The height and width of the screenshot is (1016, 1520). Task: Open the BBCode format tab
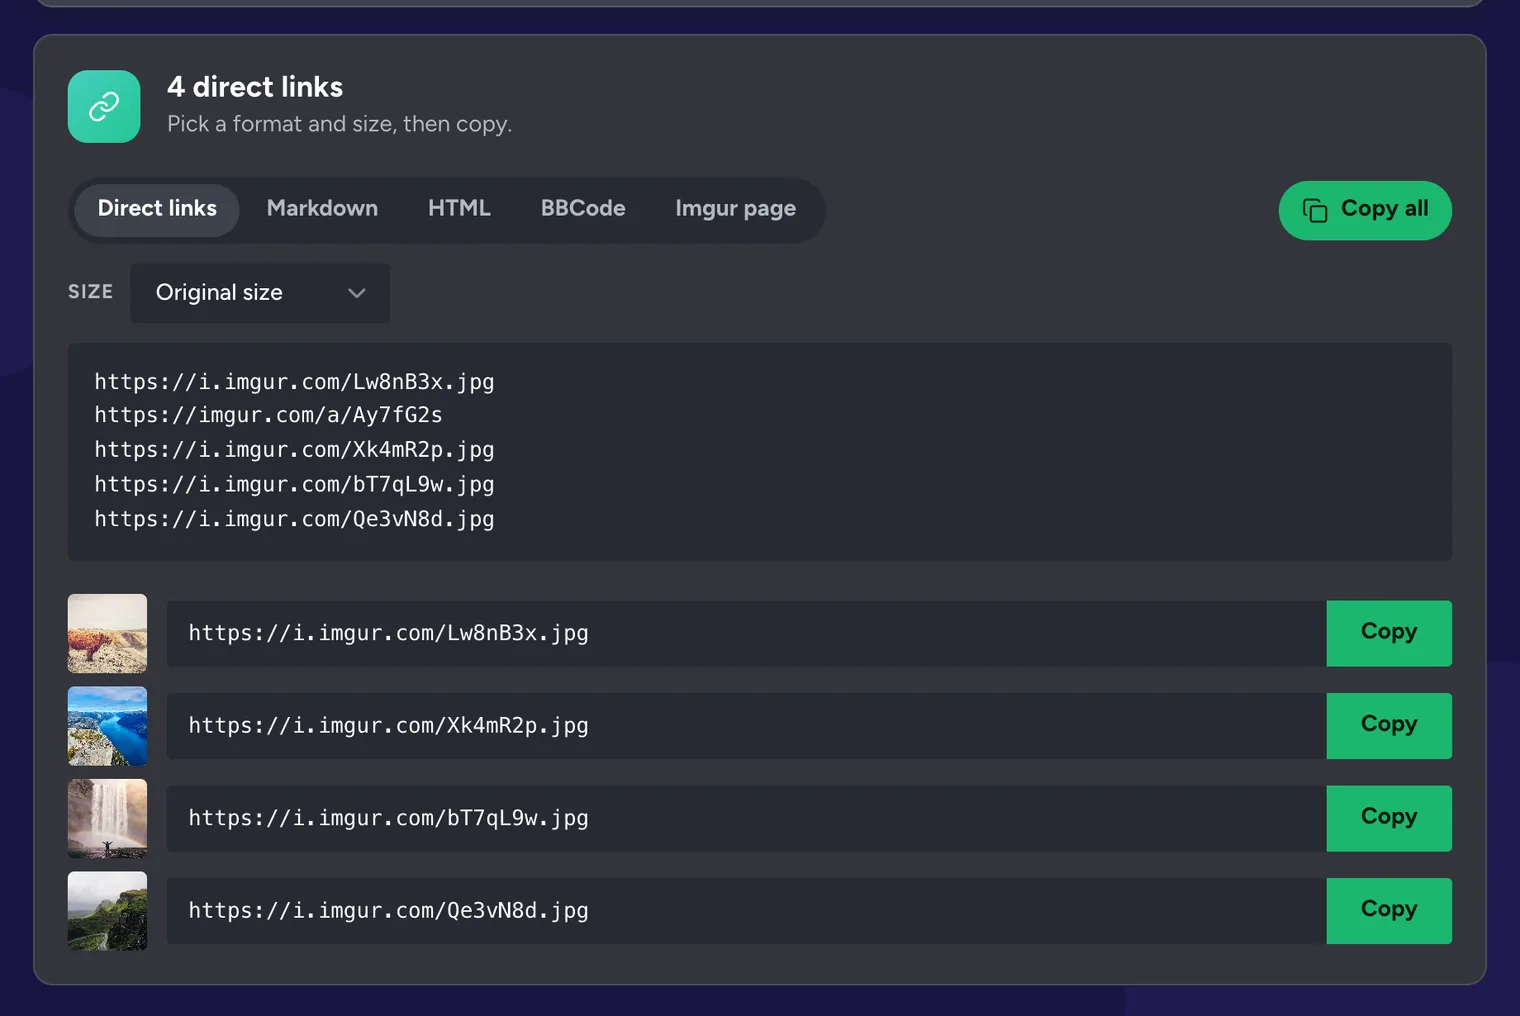pos(583,209)
